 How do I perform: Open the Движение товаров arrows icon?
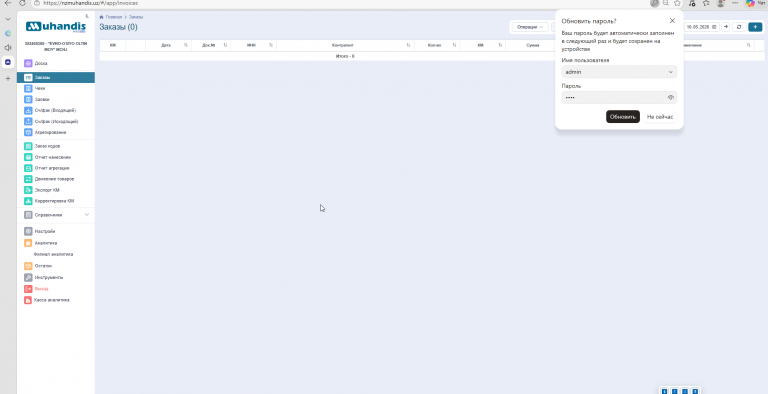tap(28, 179)
